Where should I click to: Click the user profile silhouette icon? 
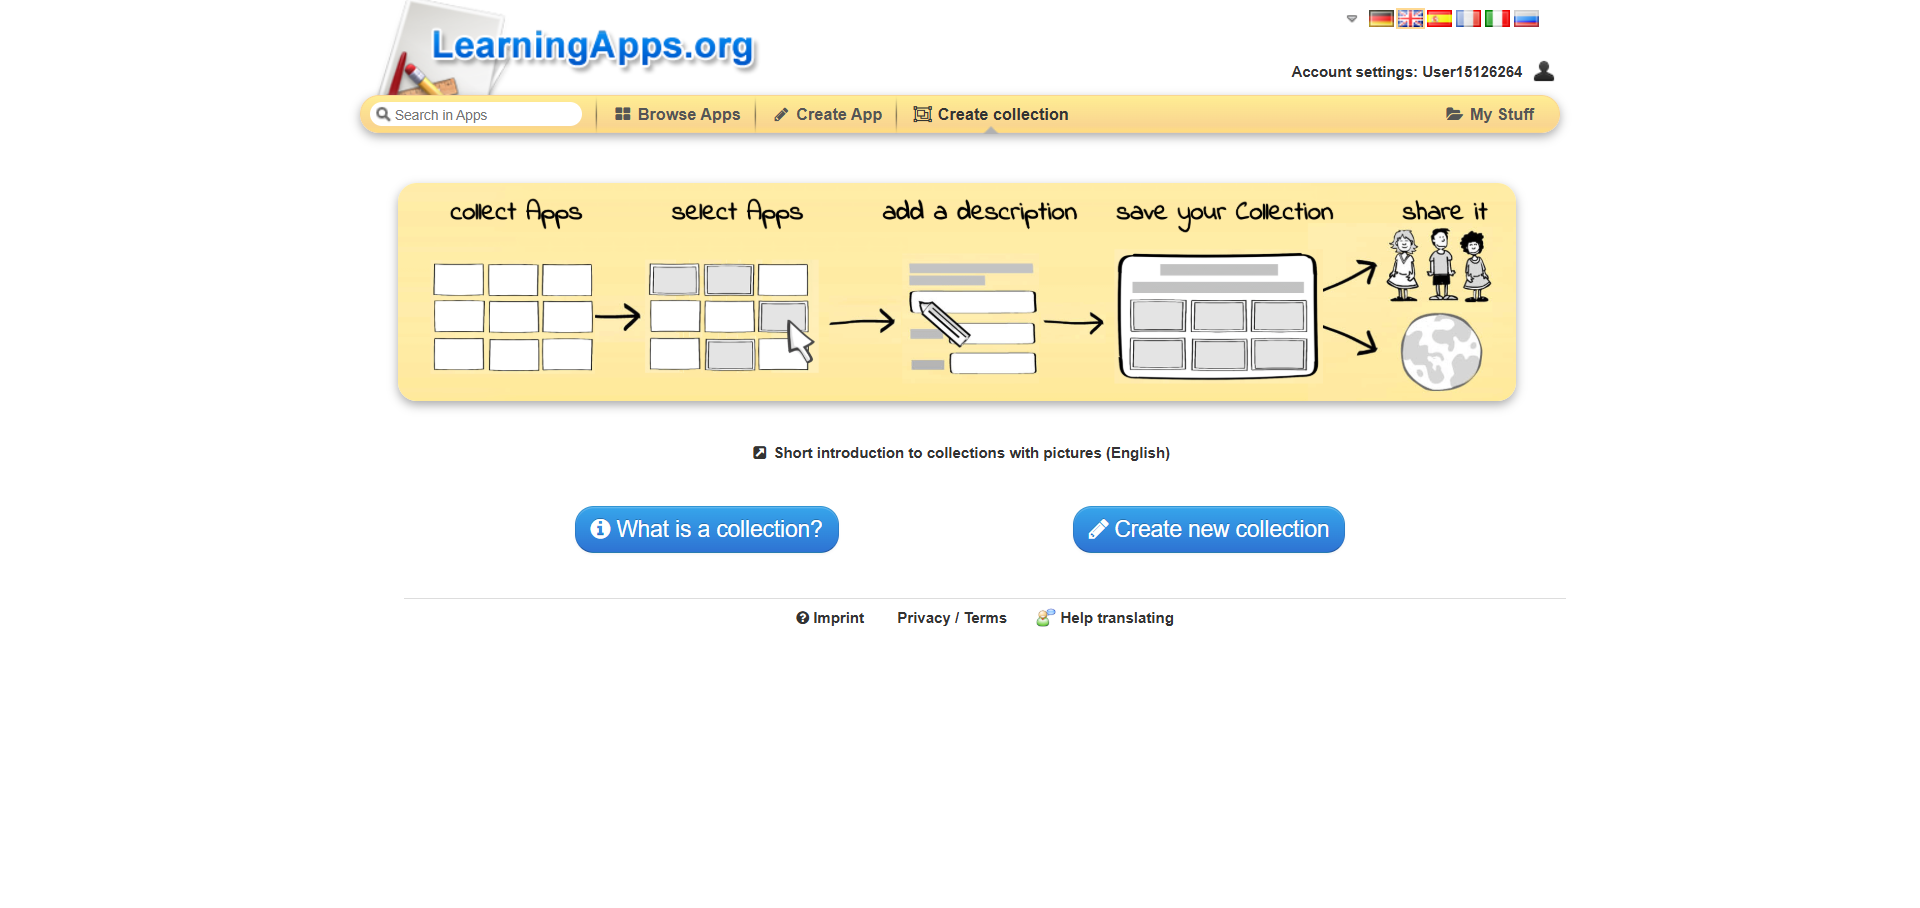[x=1544, y=71]
